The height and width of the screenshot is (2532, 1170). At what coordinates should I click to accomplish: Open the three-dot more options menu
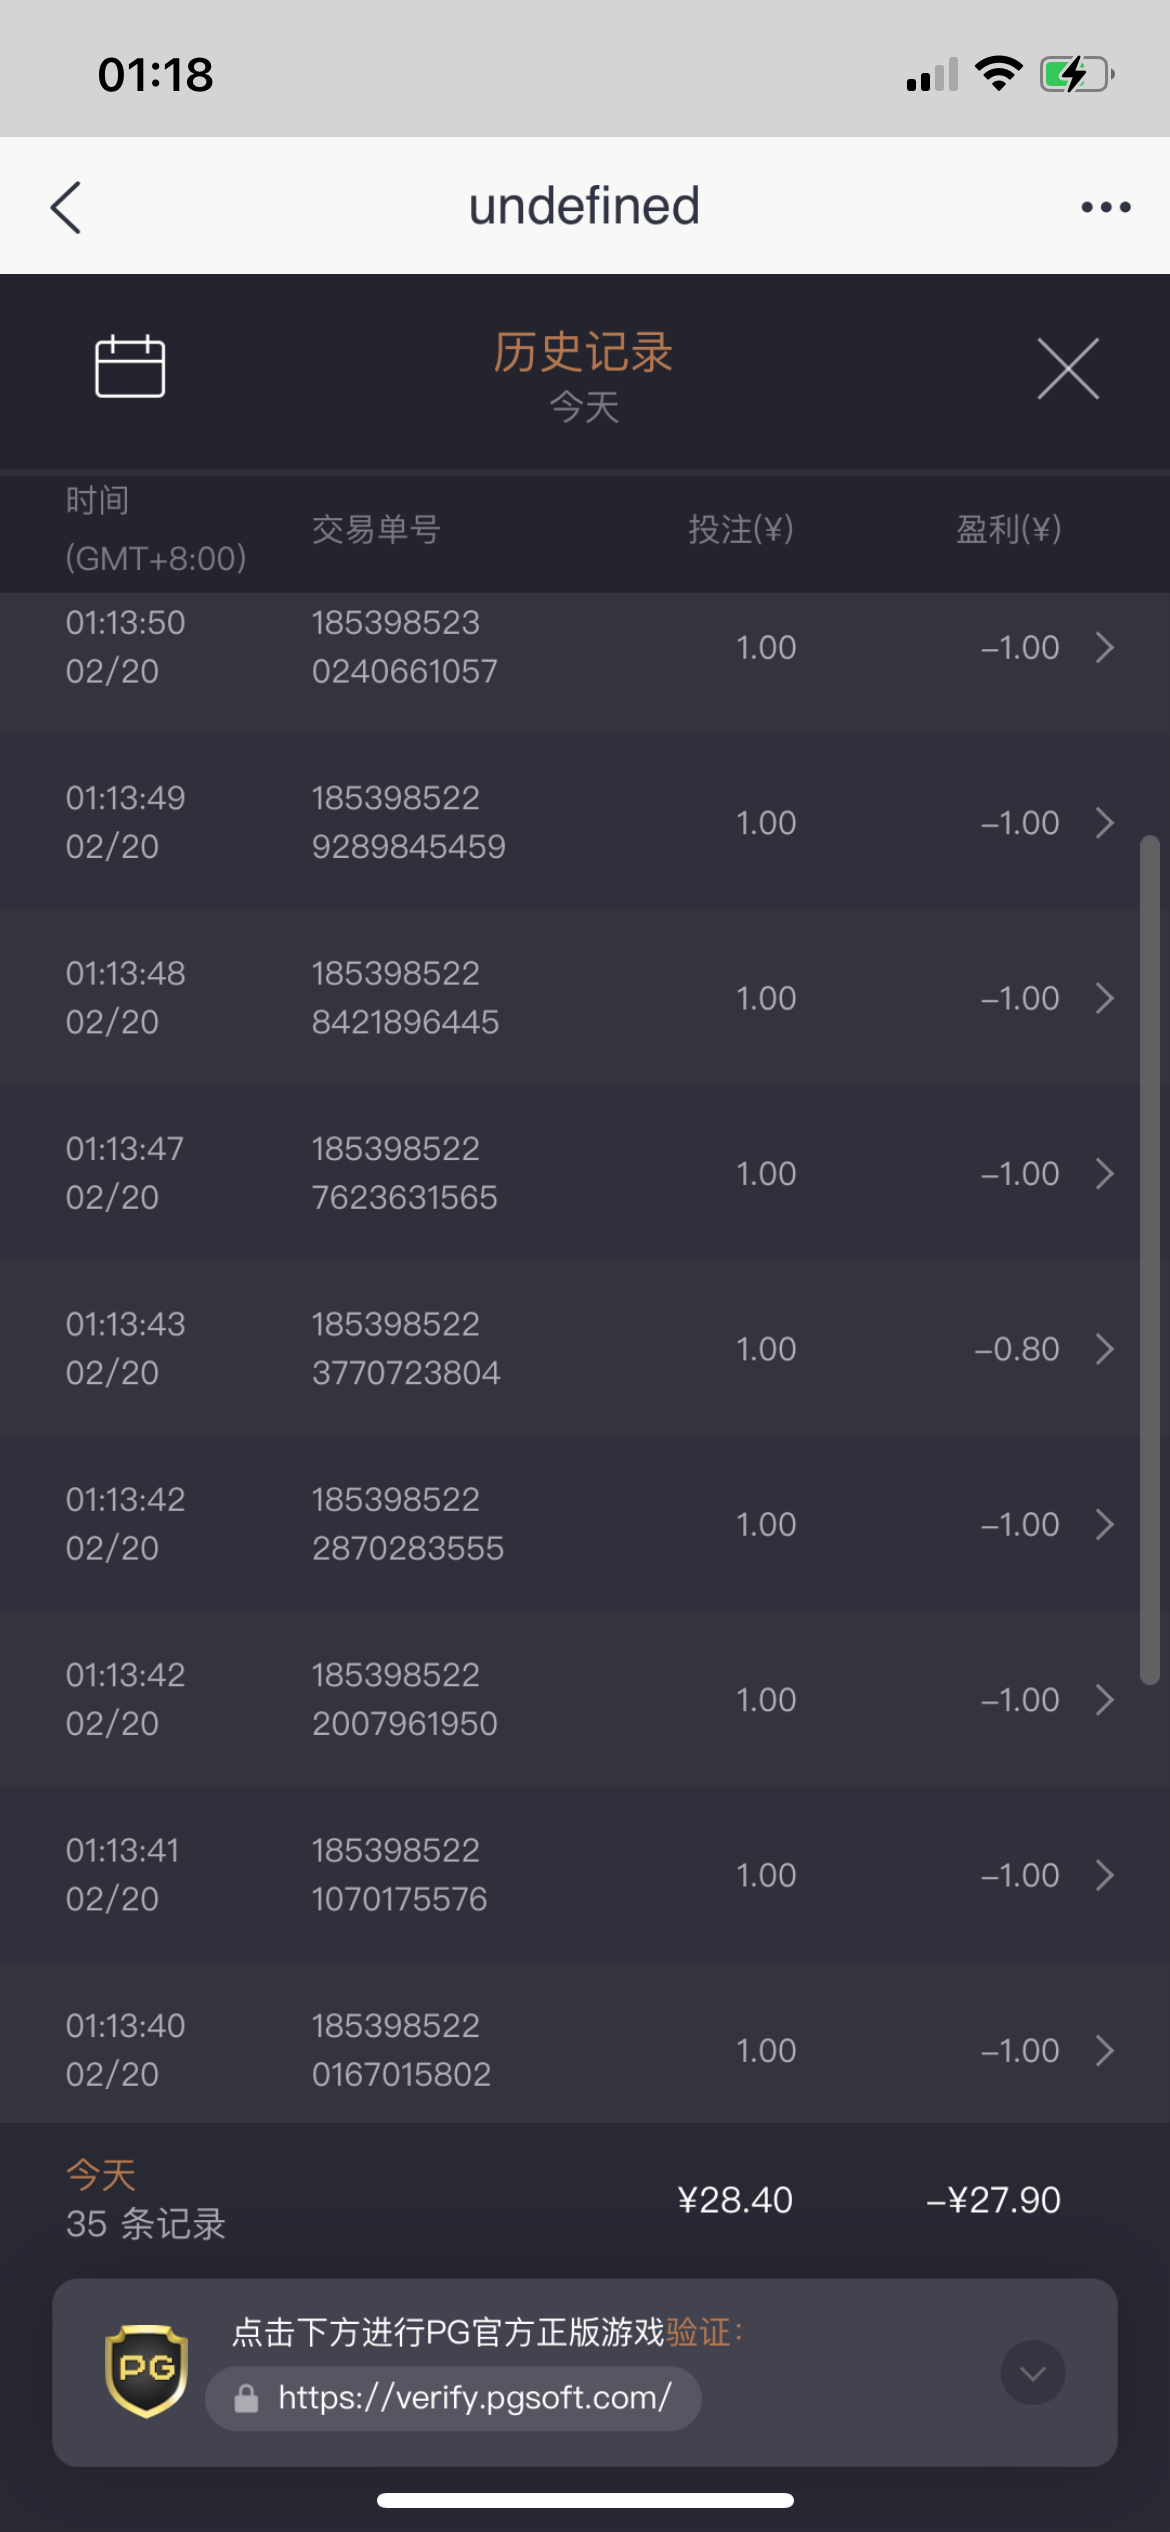[x=1105, y=208]
